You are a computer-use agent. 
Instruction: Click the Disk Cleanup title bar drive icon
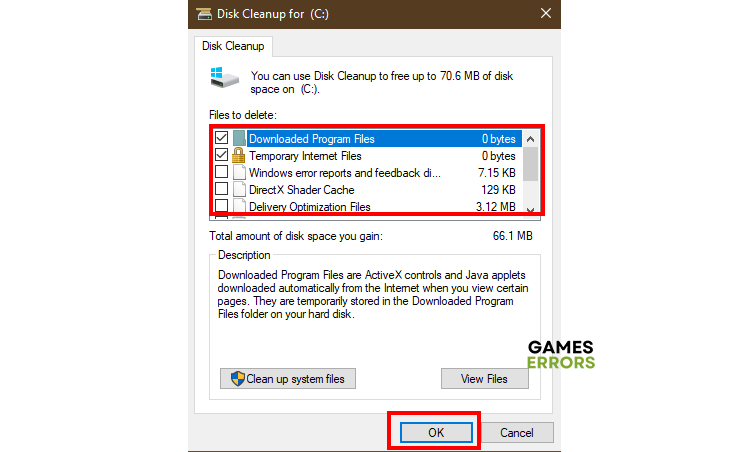[204, 14]
